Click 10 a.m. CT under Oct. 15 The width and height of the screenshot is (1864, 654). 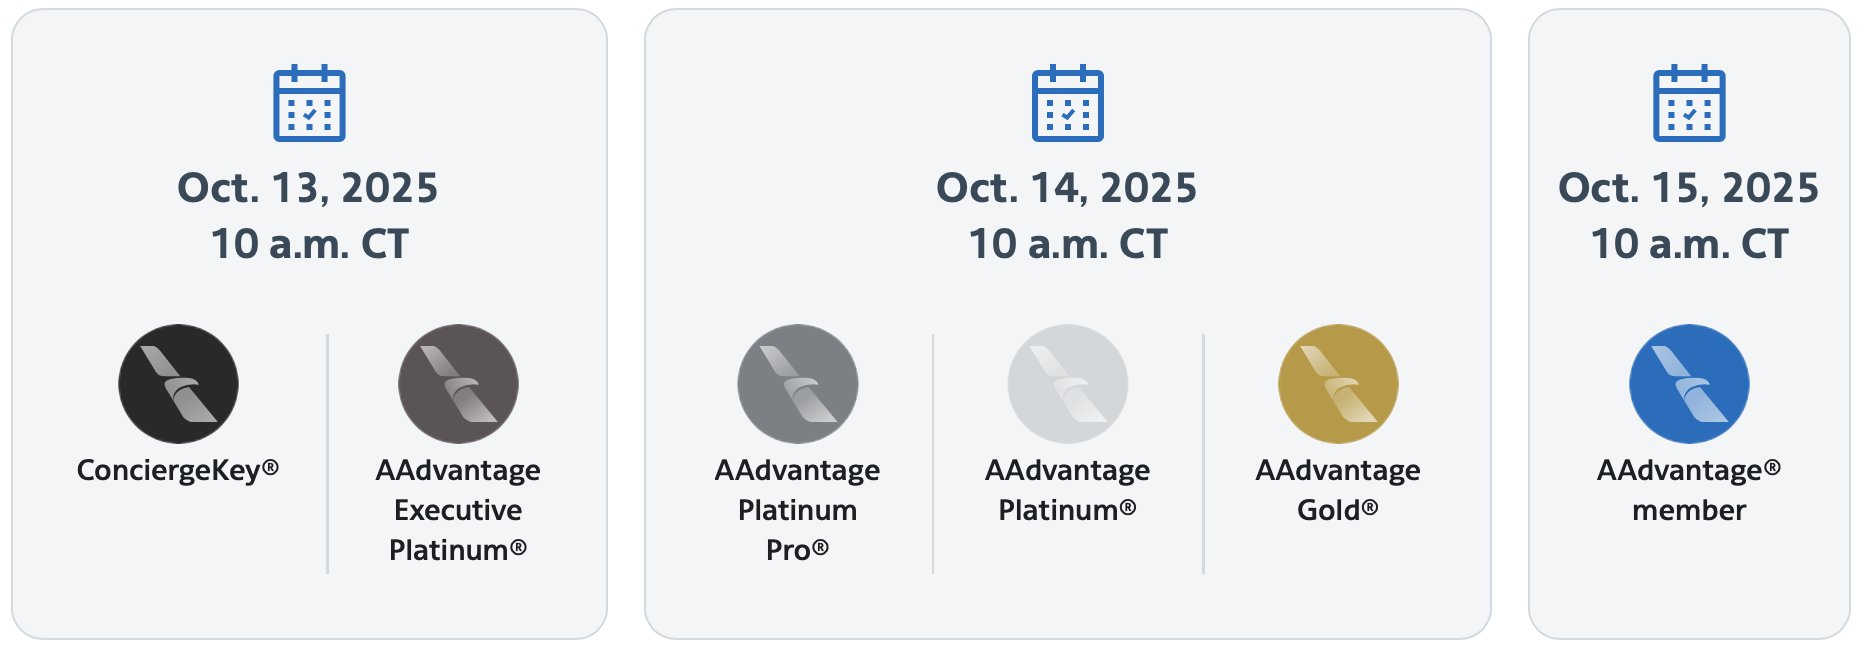coord(1689,244)
